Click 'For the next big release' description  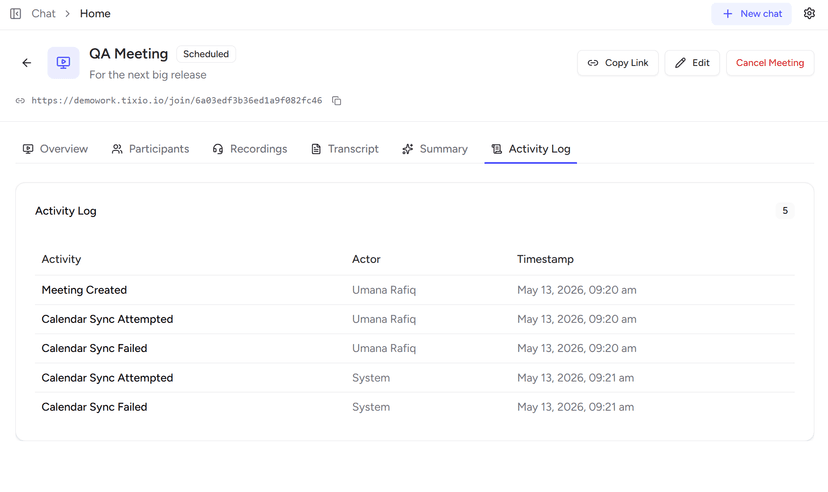pos(148,75)
